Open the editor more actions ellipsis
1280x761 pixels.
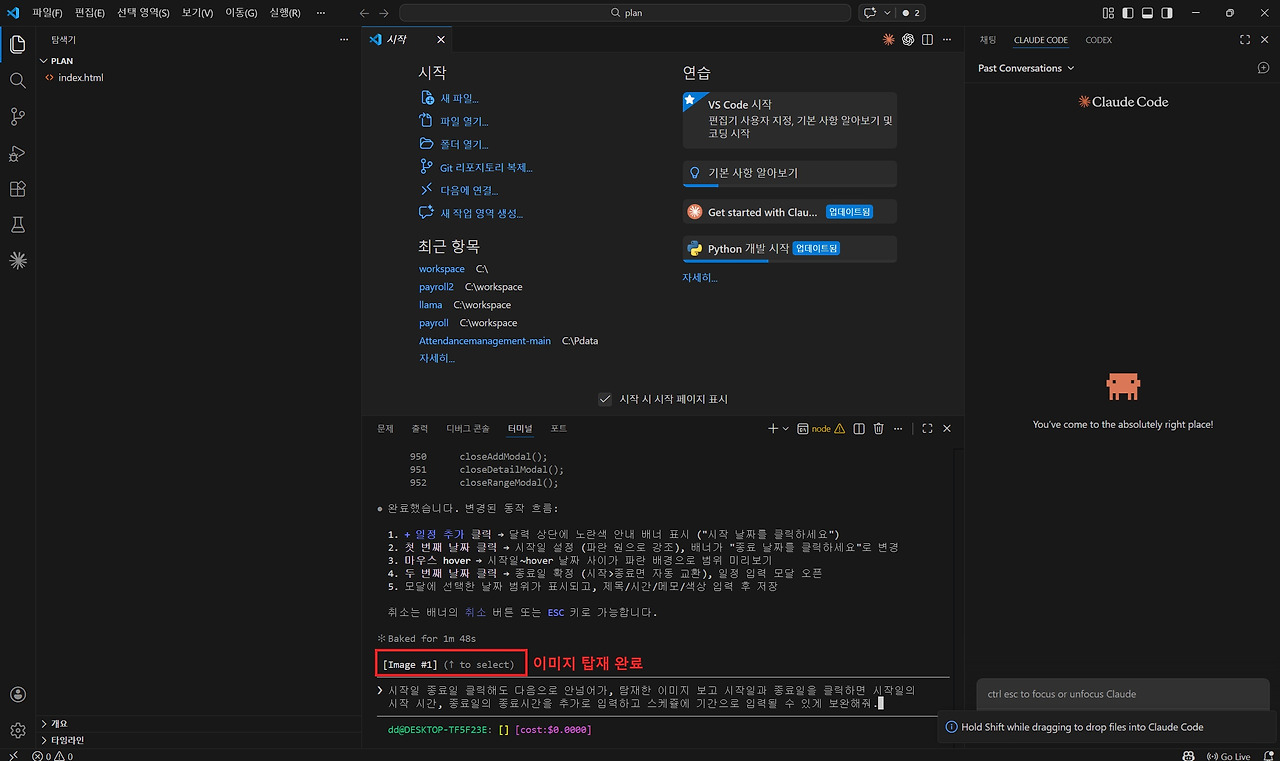coord(947,40)
